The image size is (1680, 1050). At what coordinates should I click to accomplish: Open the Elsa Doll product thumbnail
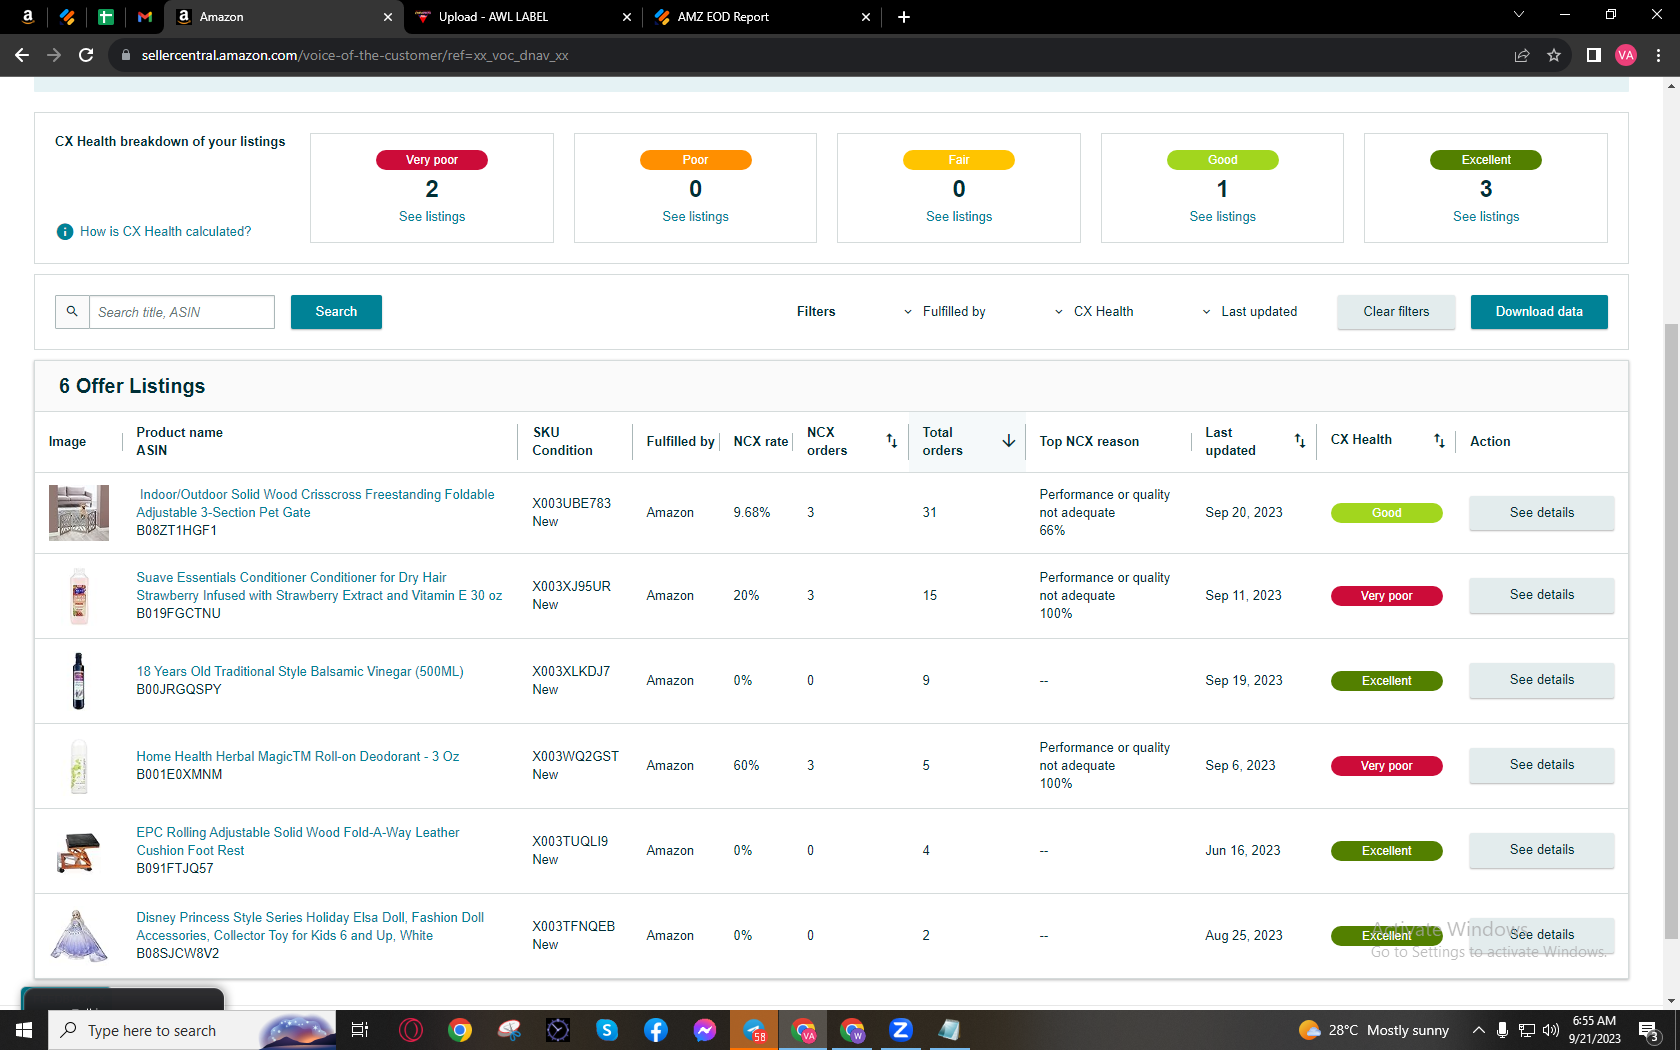(x=79, y=936)
